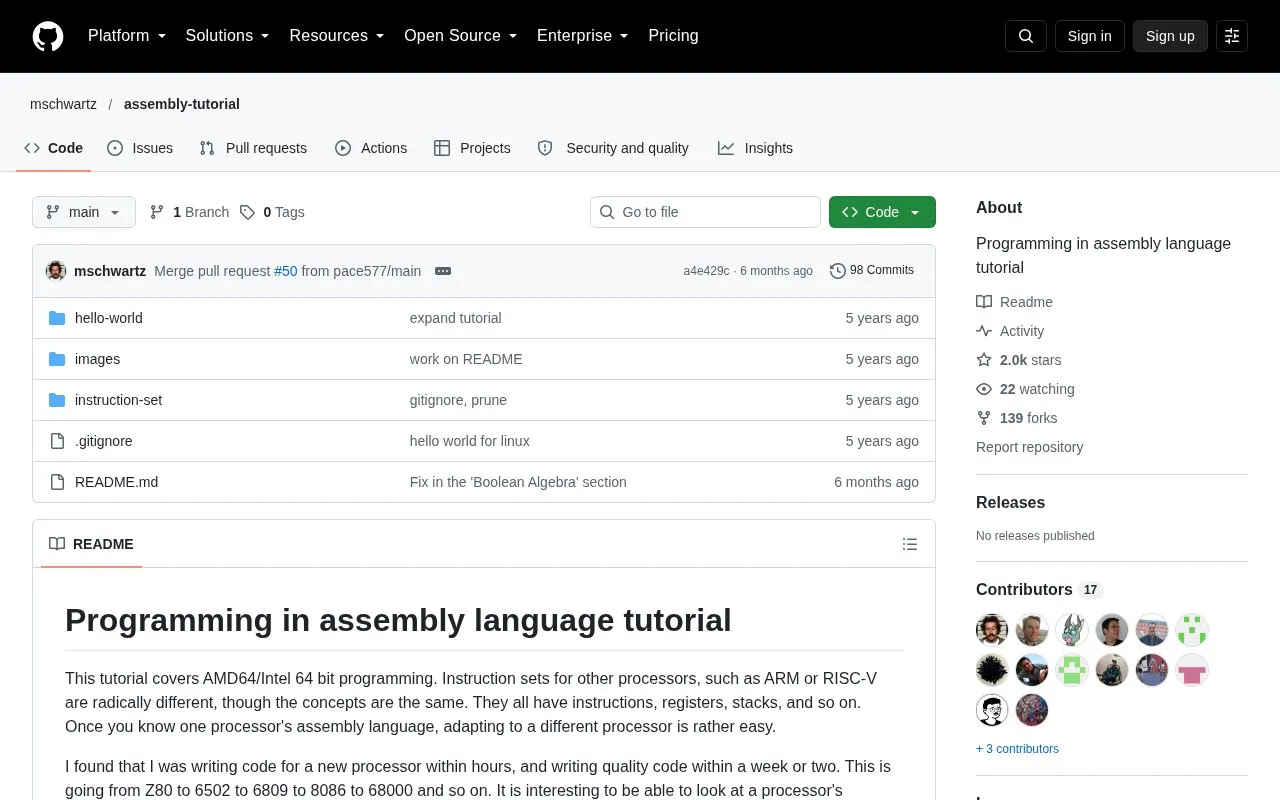Click the GitHub logo icon
Image resolution: width=1280 pixels, height=800 pixels.
pos(48,36)
